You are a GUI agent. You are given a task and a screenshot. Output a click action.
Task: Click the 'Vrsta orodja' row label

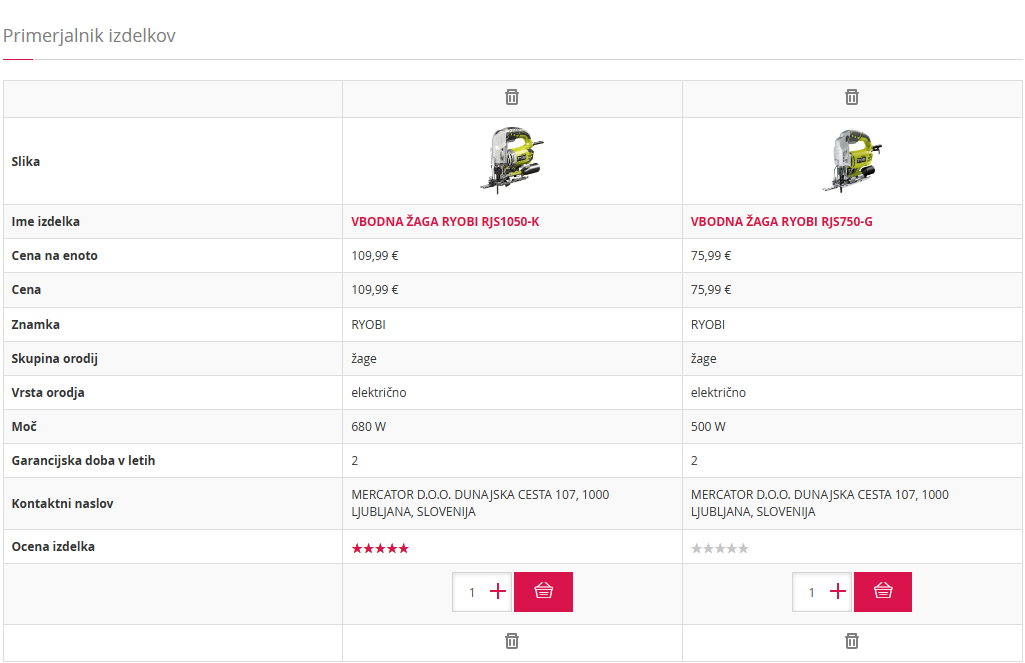[48, 392]
